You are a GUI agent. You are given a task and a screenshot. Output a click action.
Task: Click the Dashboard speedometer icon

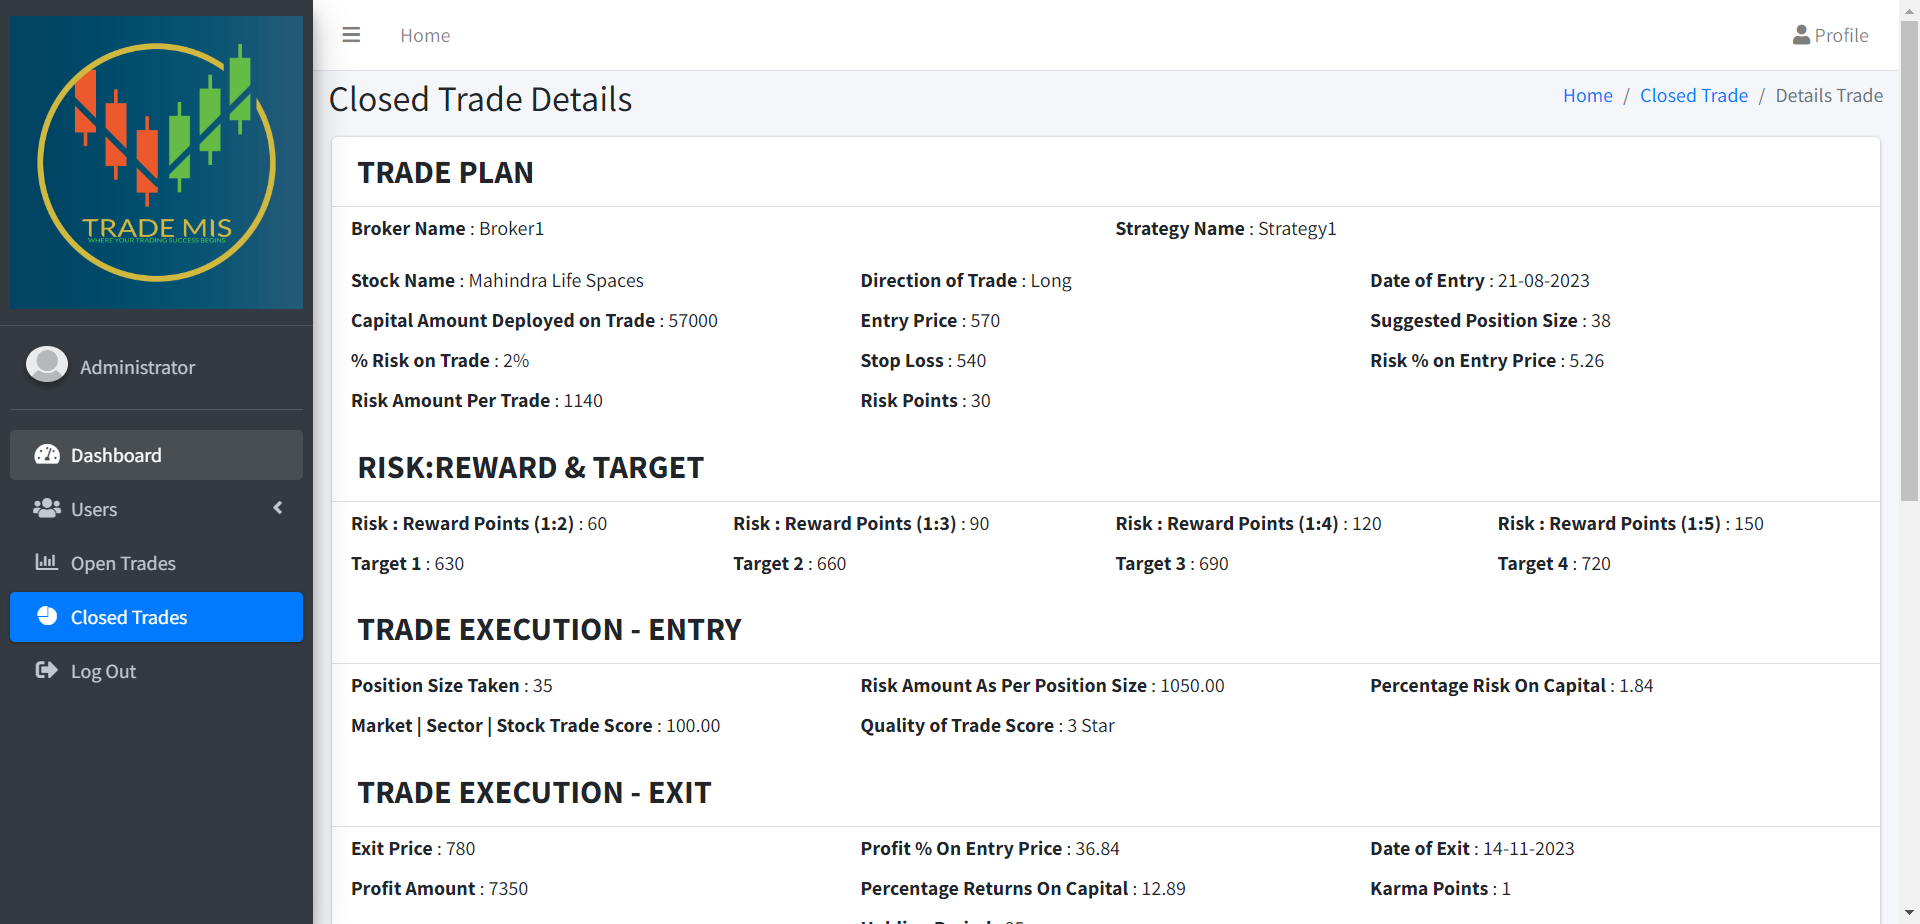pyautogui.click(x=47, y=455)
